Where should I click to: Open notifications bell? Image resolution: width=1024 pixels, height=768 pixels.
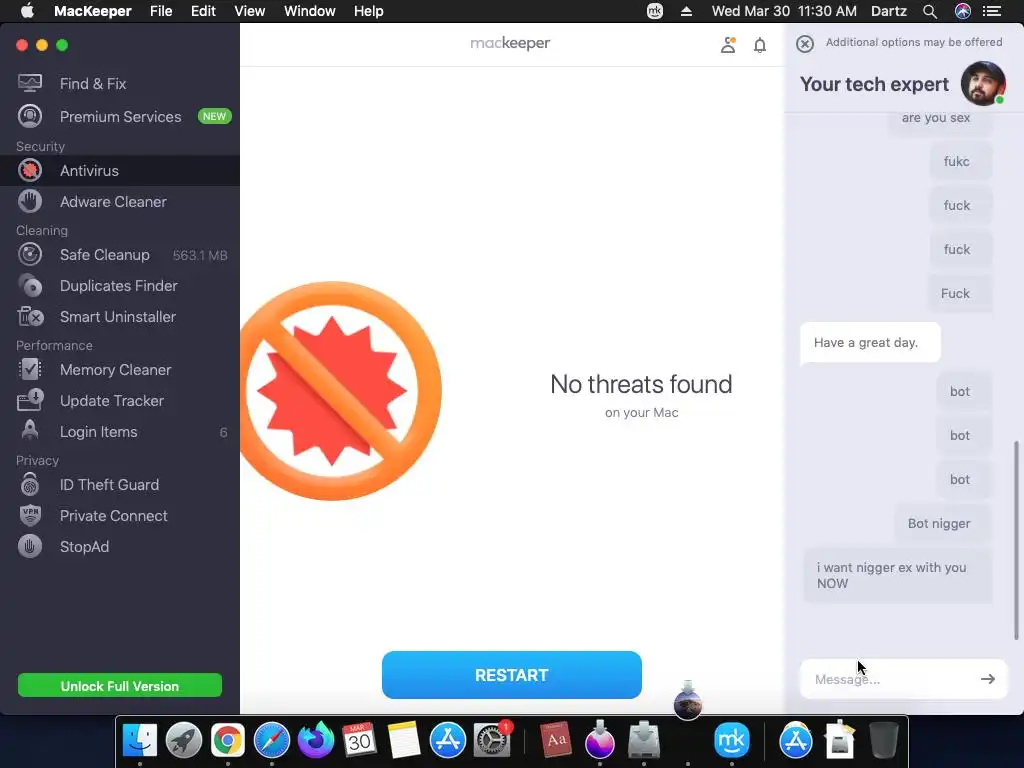(760, 45)
